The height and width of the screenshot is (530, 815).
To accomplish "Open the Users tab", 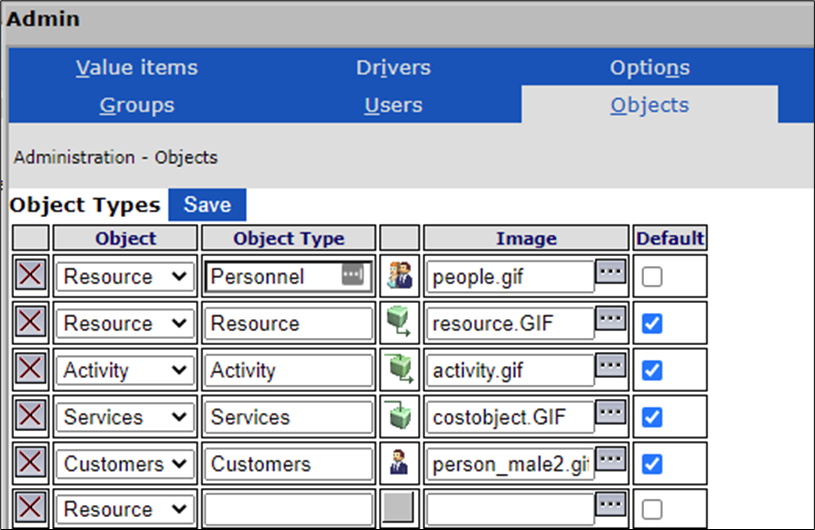I will click(x=393, y=105).
